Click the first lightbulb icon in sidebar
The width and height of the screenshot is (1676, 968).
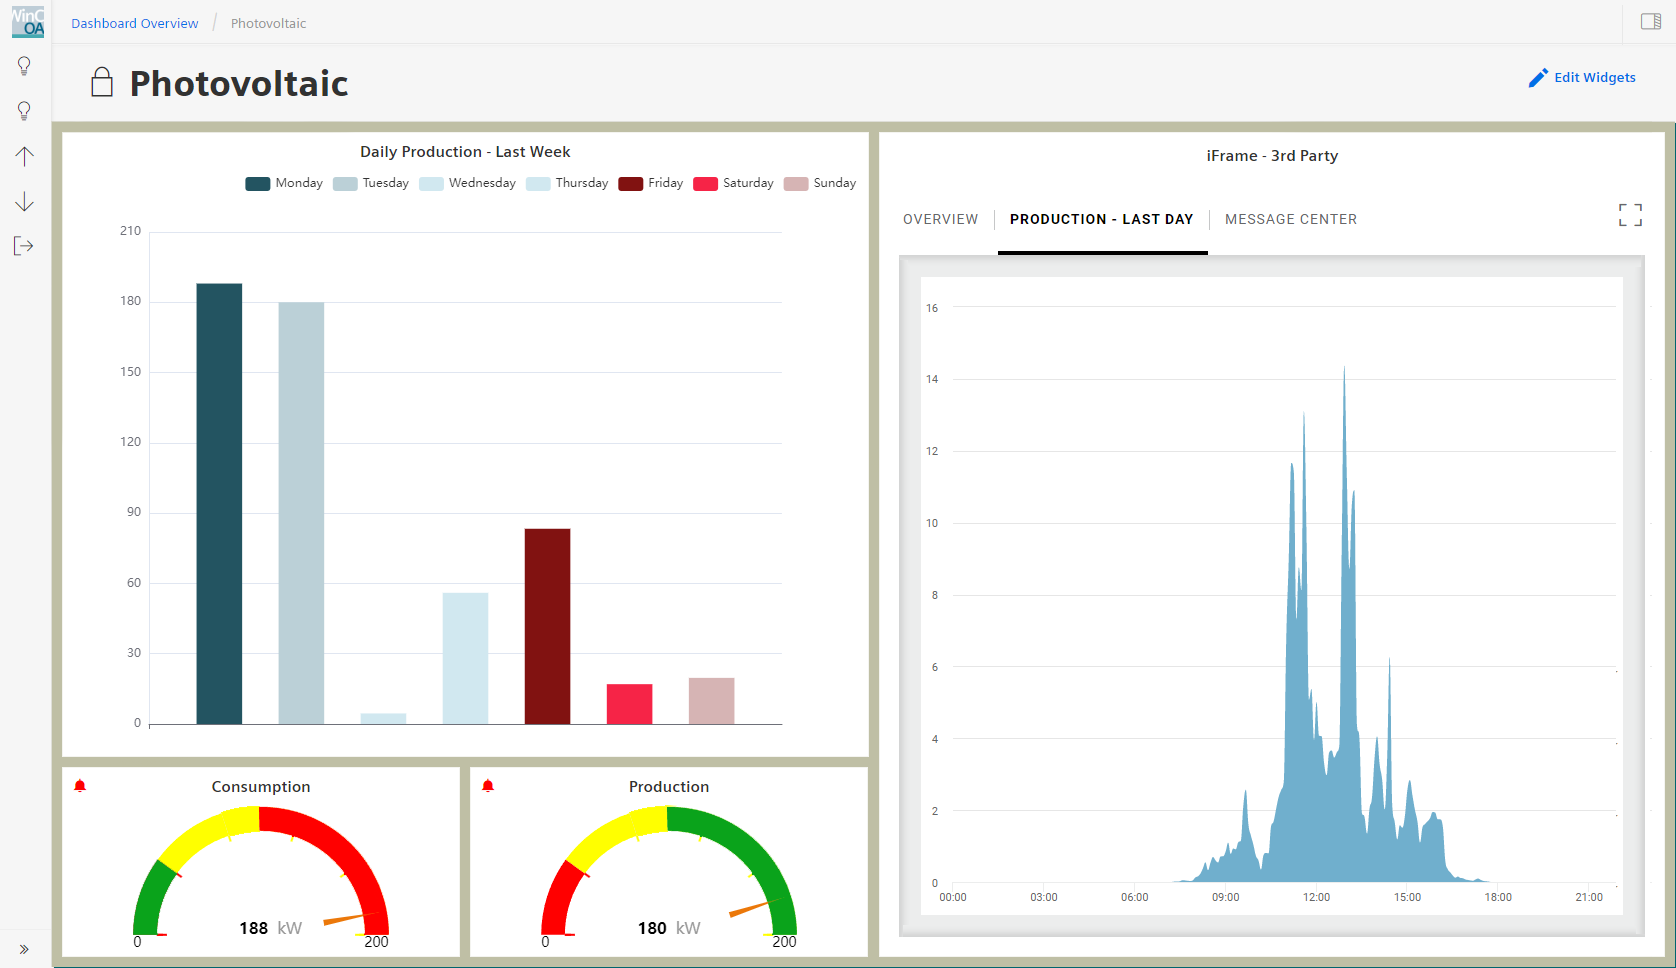(x=24, y=66)
